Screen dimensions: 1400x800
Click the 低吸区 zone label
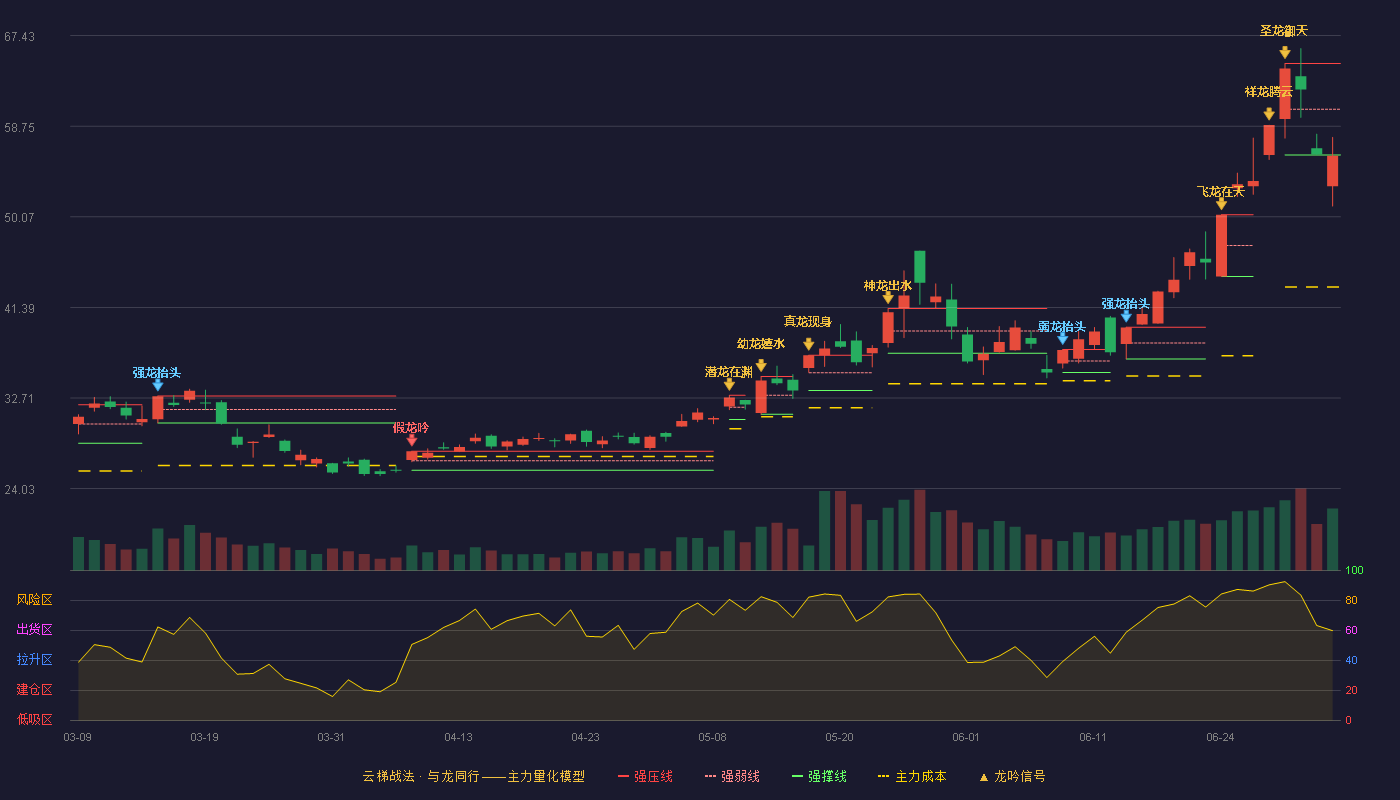coord(34,719)
